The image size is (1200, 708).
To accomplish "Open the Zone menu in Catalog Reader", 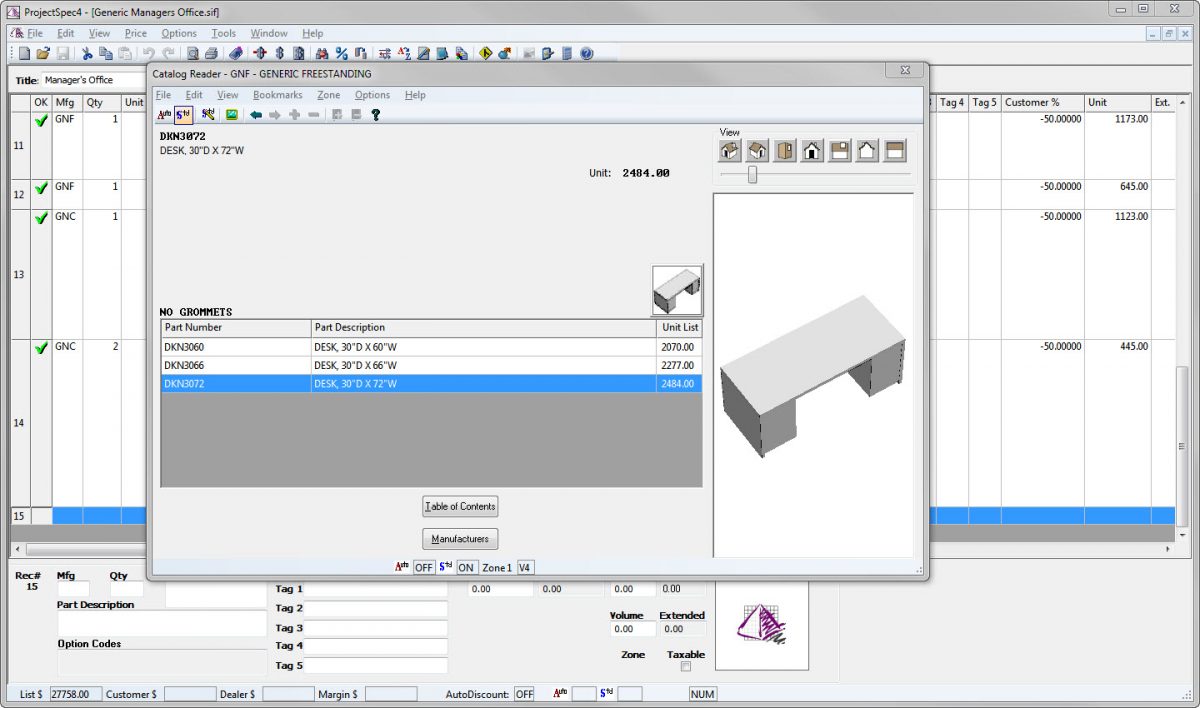I will point(328,95).
